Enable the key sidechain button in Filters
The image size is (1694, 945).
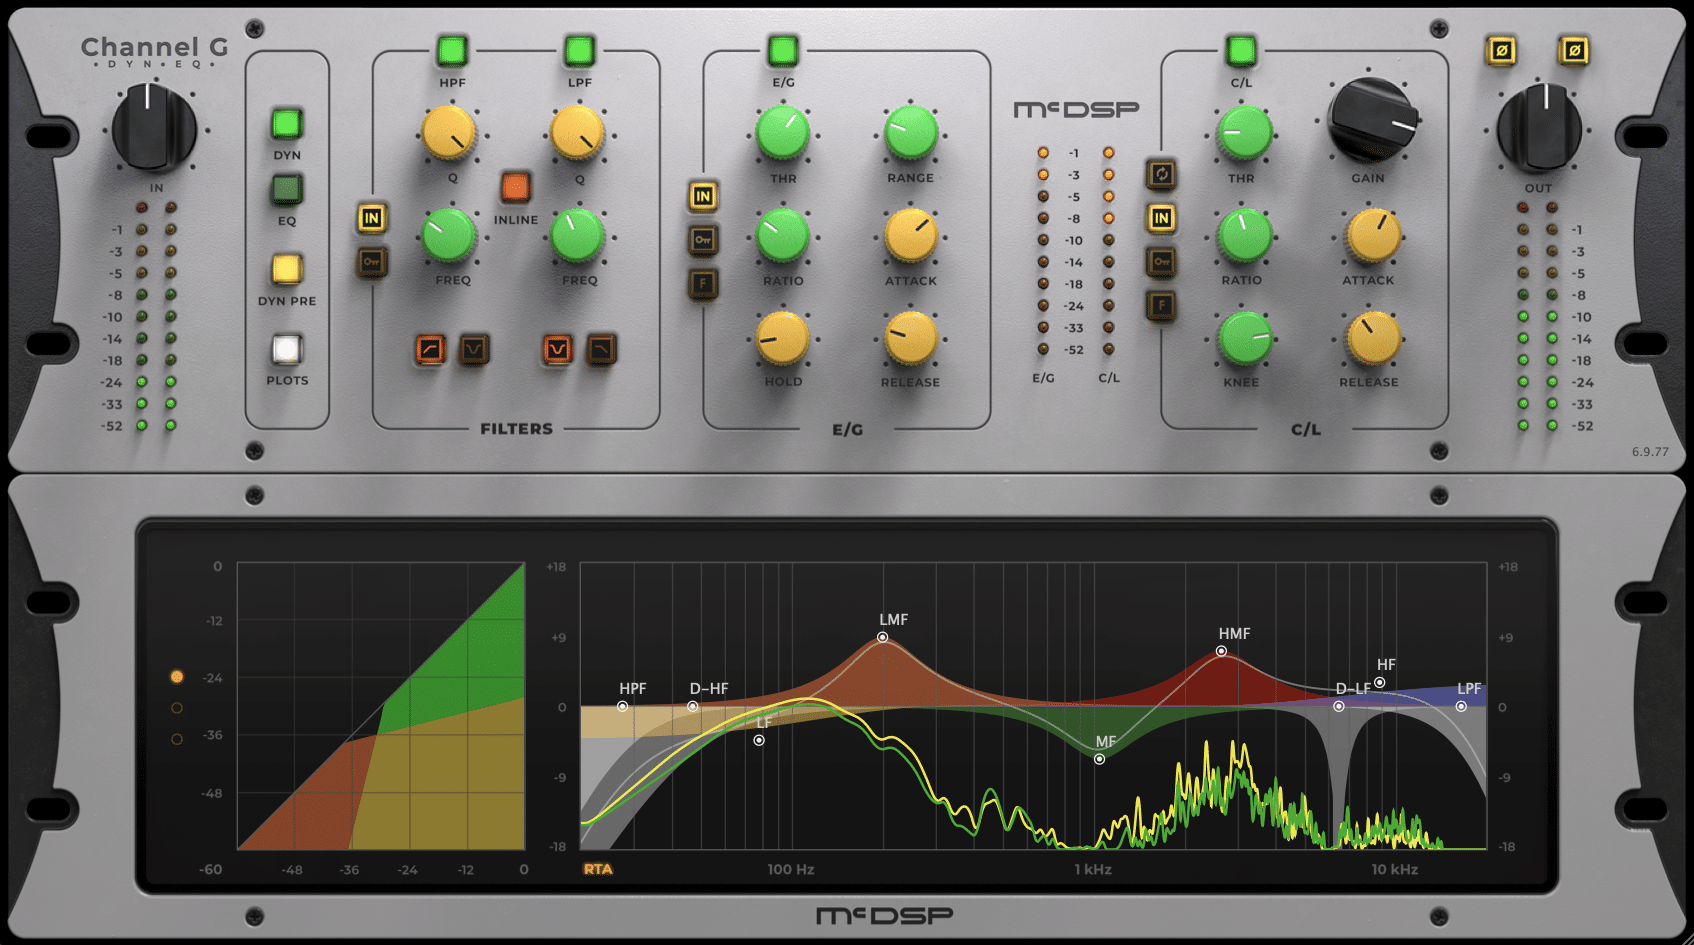(372, 262)
